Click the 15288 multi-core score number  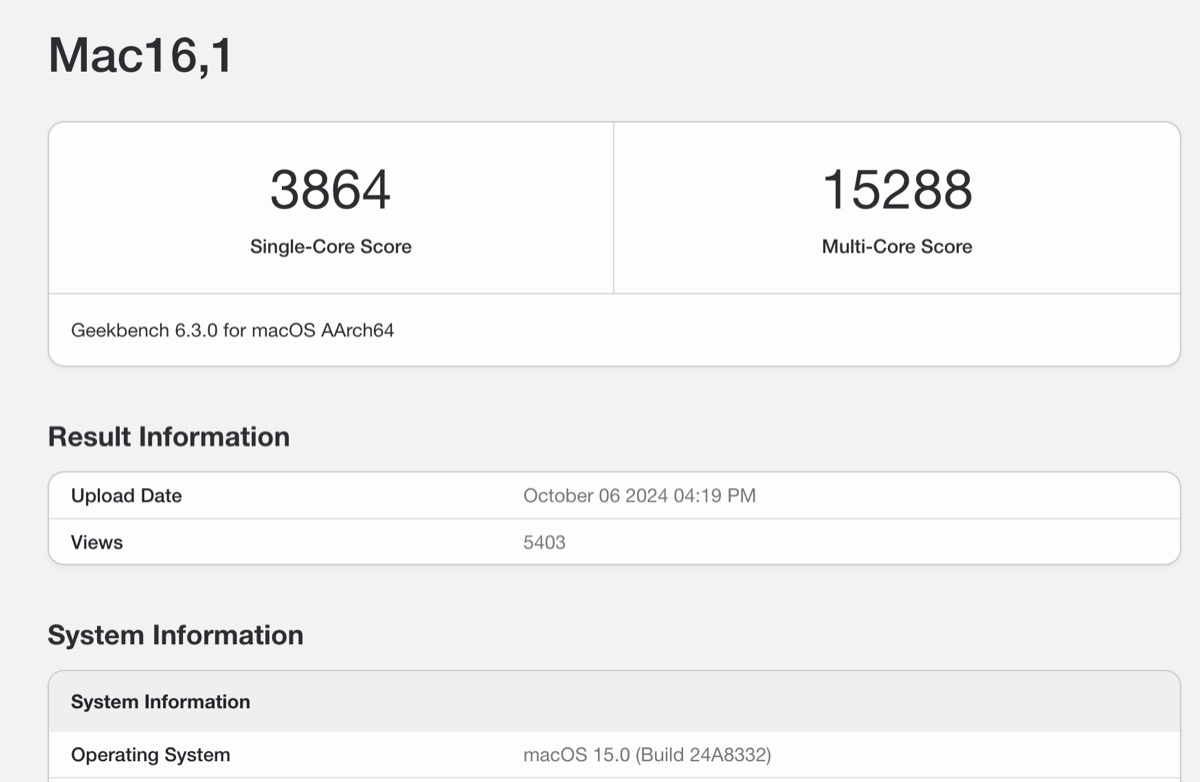[896, 190]
